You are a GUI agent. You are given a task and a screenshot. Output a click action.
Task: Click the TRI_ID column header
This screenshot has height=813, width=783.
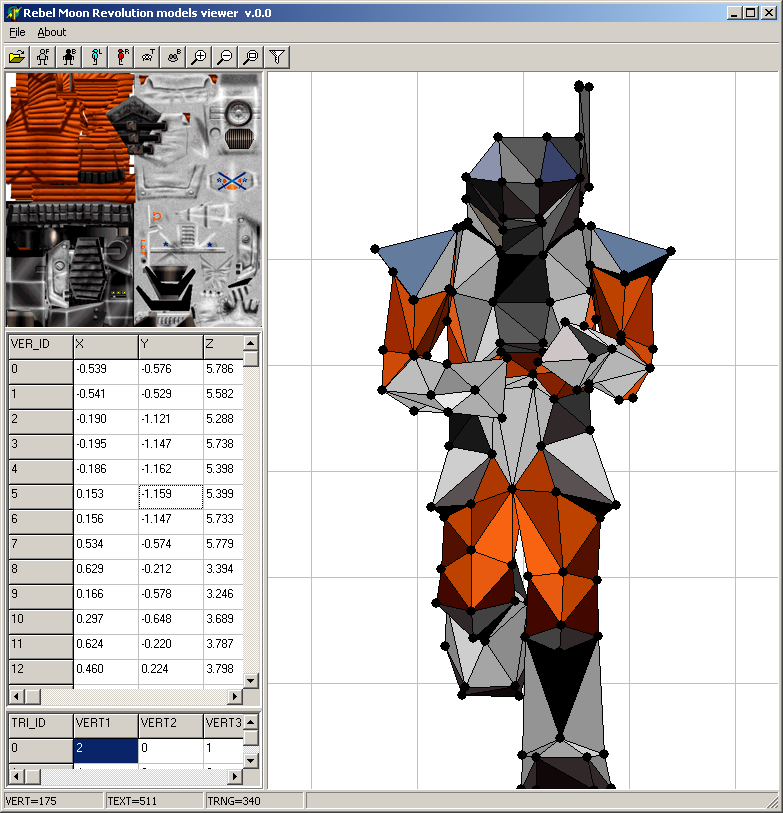click(41, 725)
